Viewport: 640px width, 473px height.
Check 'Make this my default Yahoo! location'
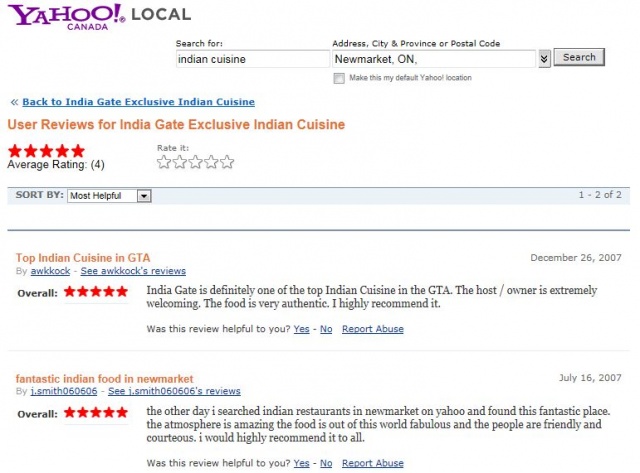(x=339, y=78)
